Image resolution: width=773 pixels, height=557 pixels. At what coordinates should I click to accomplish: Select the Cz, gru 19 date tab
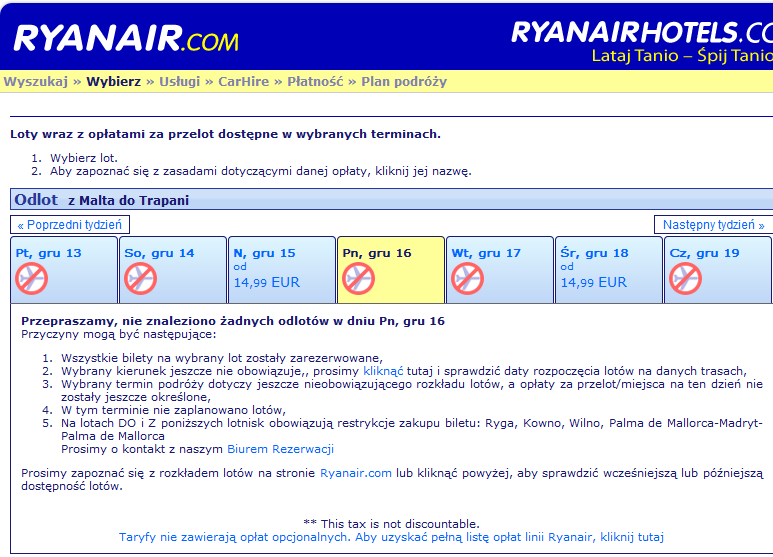click(x=718, y=270)
